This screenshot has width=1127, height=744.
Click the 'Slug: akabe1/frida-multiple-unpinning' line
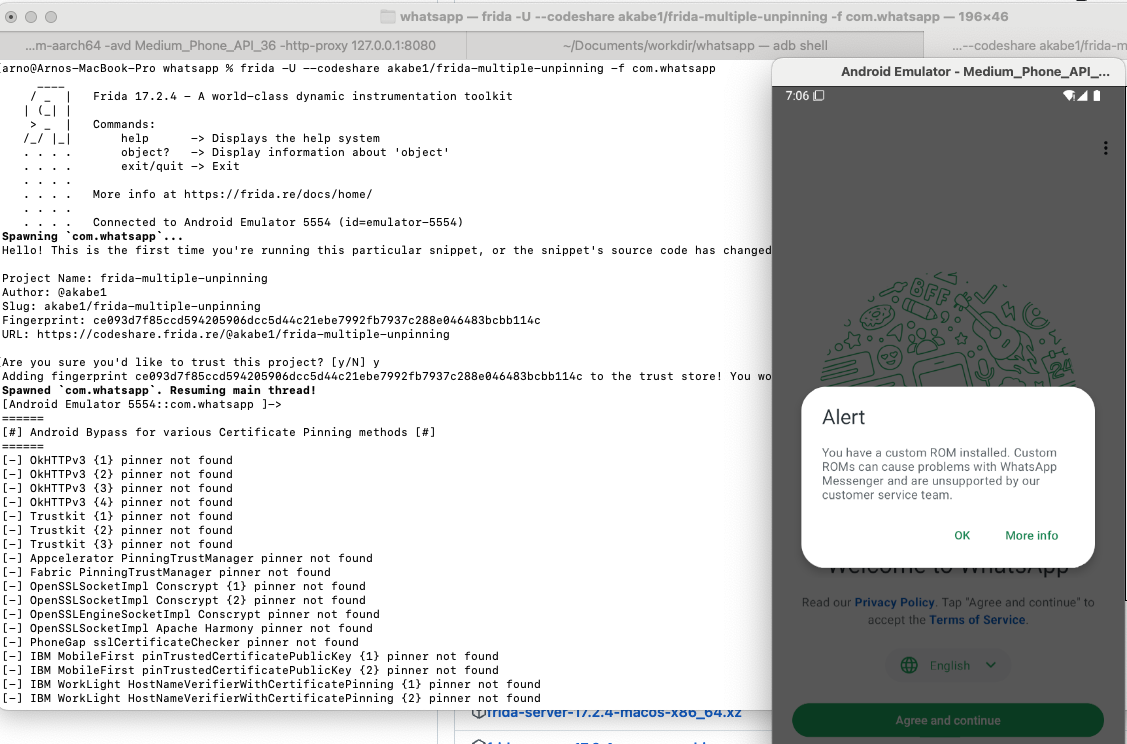pos(132,306)
